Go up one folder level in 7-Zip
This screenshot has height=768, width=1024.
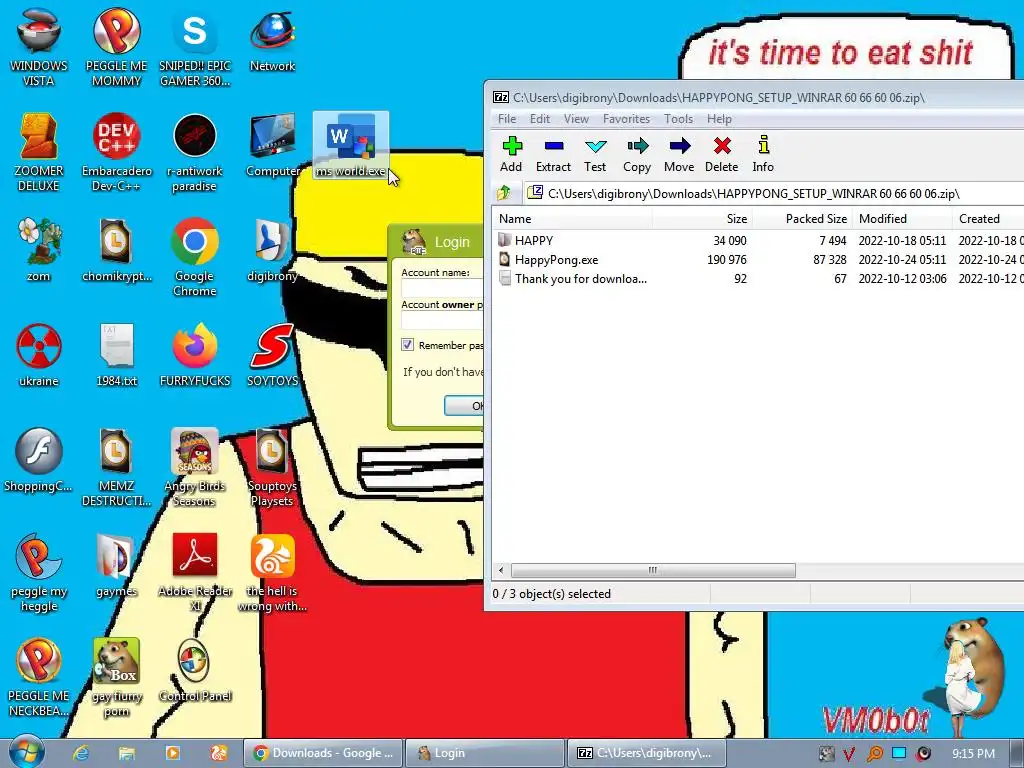pyautogui.click(x=504, y=193)
